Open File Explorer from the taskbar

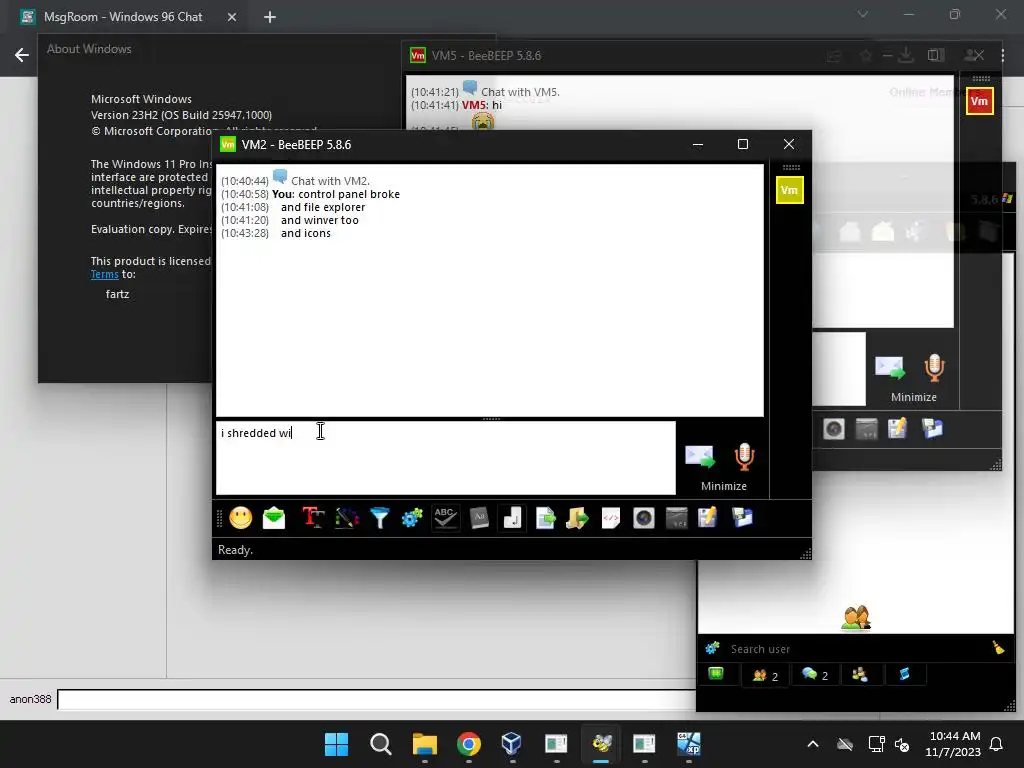424,744
